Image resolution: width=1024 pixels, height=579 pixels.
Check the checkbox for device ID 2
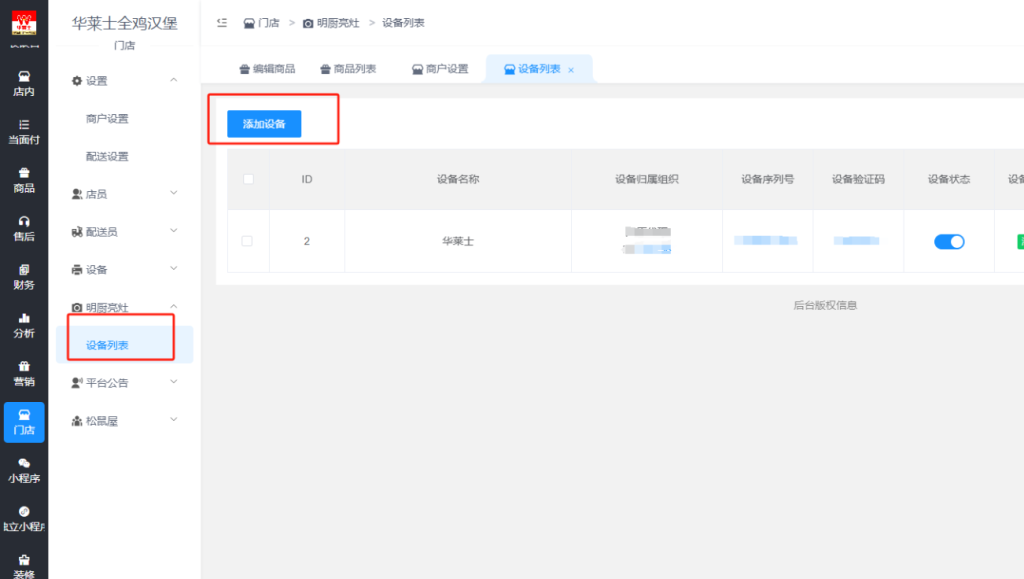click(x=247, y=241)
